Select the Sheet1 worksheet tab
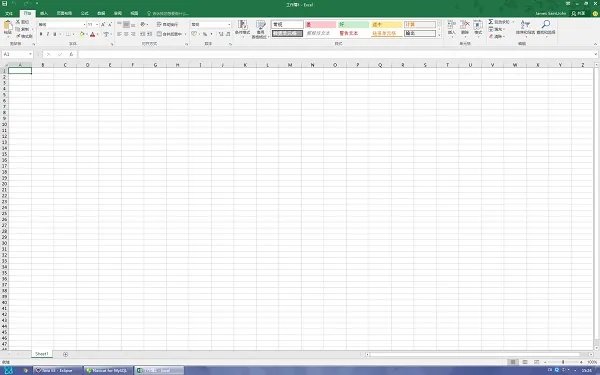The width and height of the screenshot is (600, 375). 42,354
